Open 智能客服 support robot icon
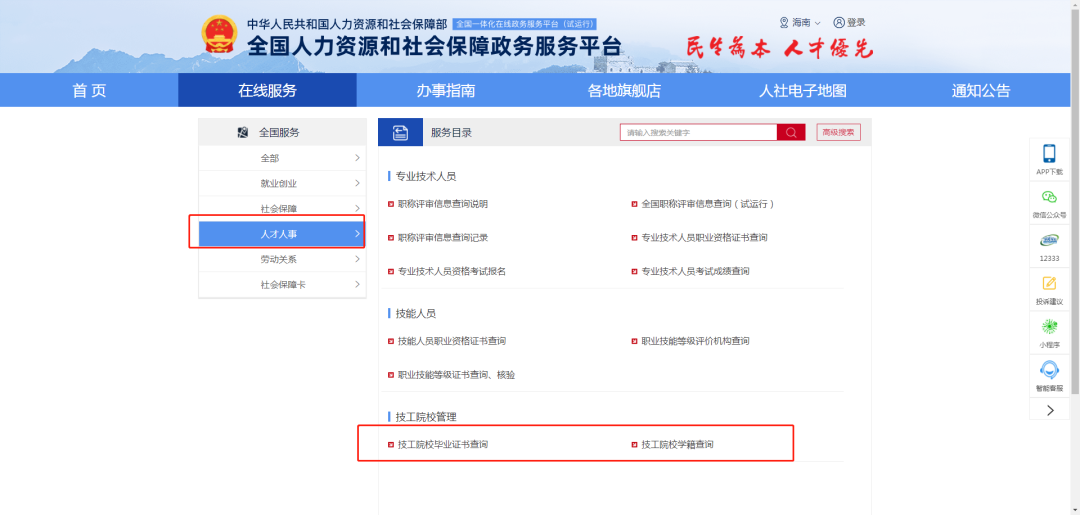Screen dimensions: 1080x515 1049,371
